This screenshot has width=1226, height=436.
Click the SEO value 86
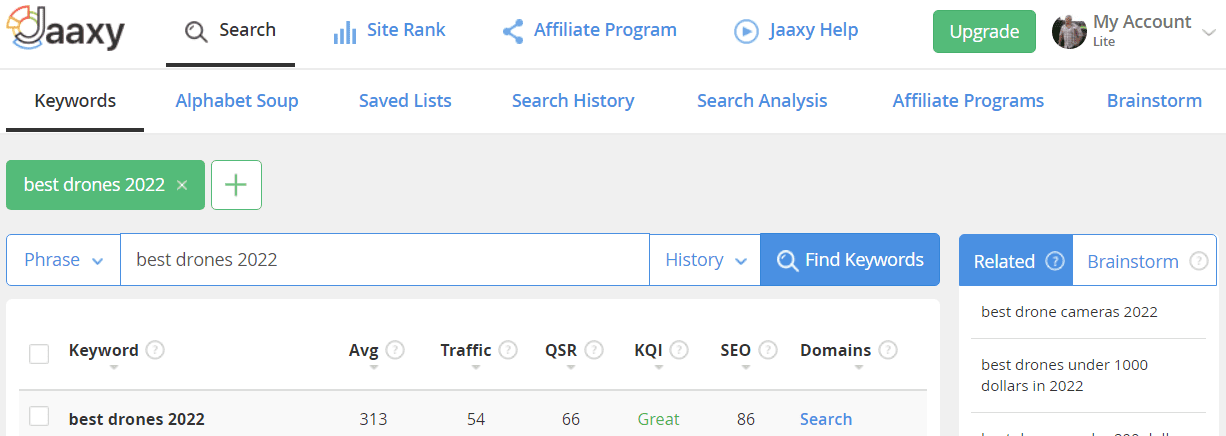[x=745, y=419]
